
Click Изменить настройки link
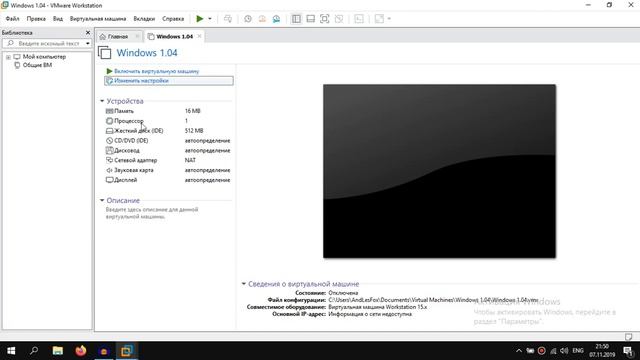tap(141, 81)
